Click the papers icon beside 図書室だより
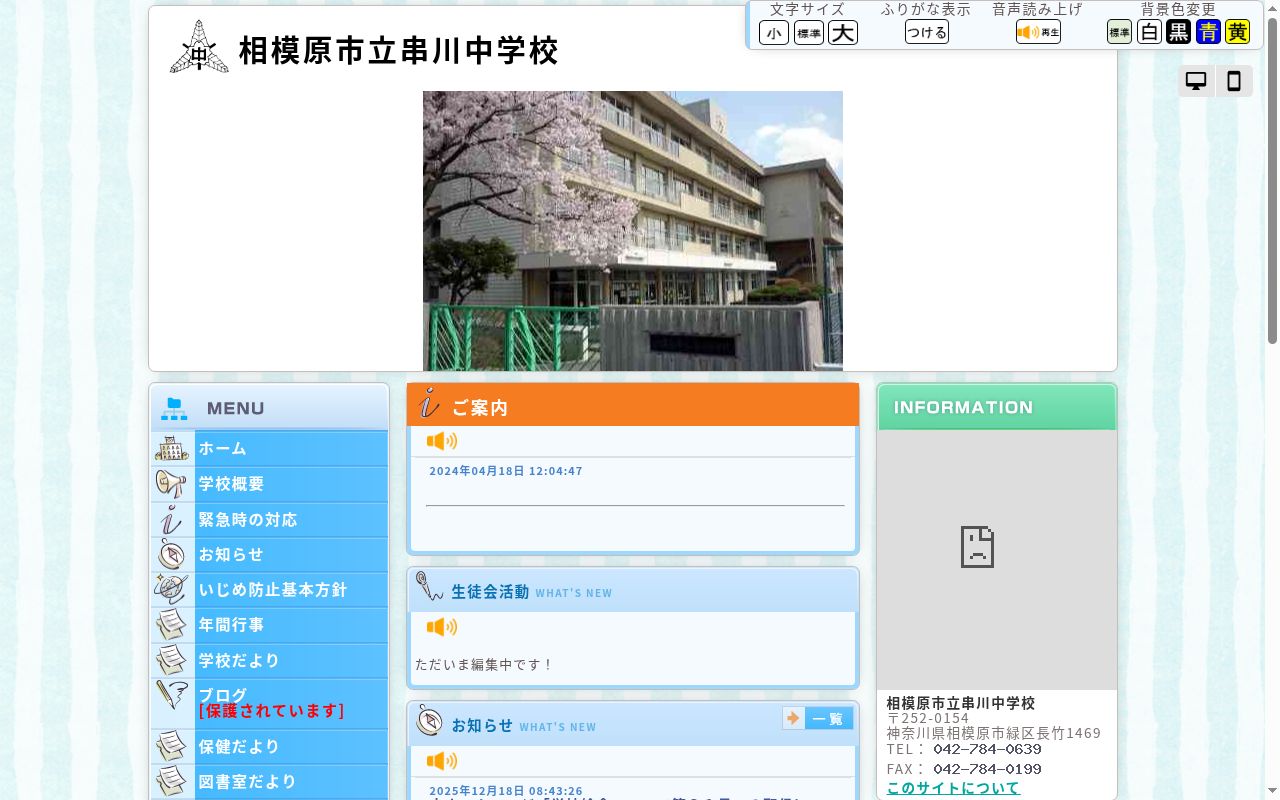The height and width of the screenshot is (800, 1280). pyautogui.click(x=172, y=781)
